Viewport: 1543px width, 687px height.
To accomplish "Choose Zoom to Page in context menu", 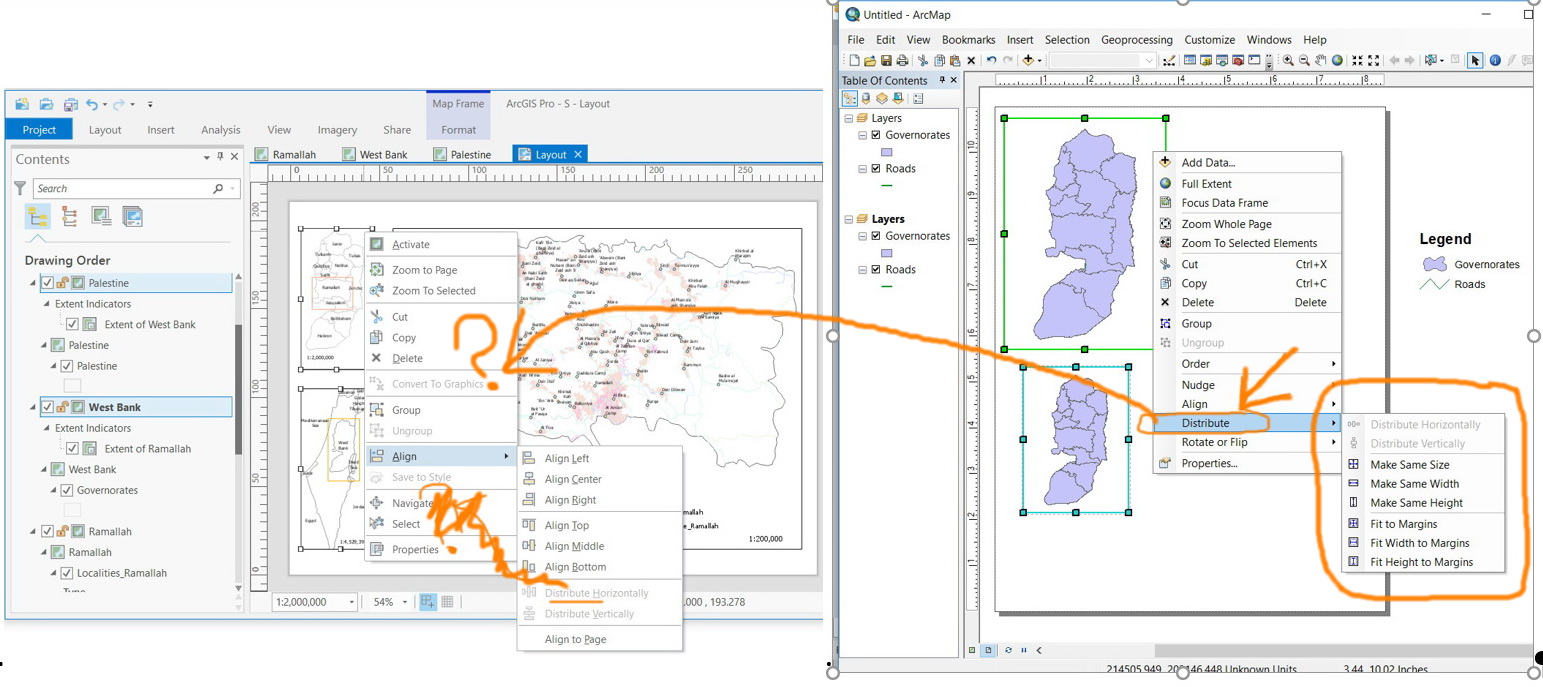I will (x=424, y=270).
